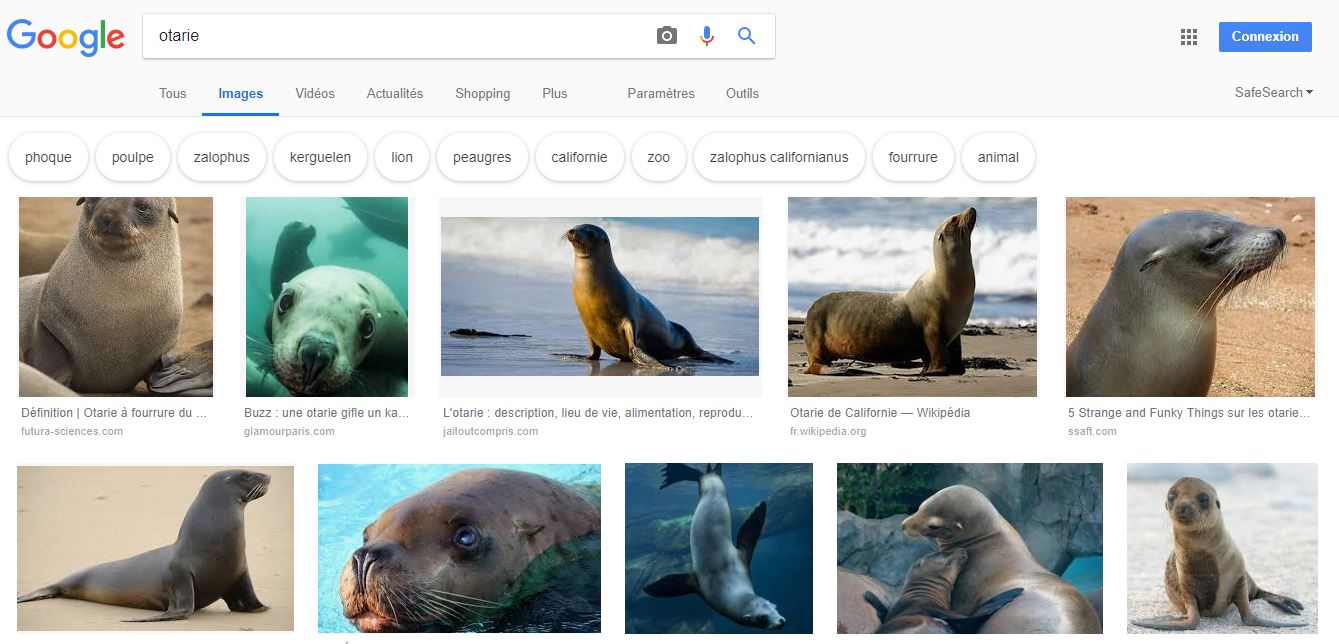
Task: Select the phoque suggestion chip
Action: coord(48,157)
